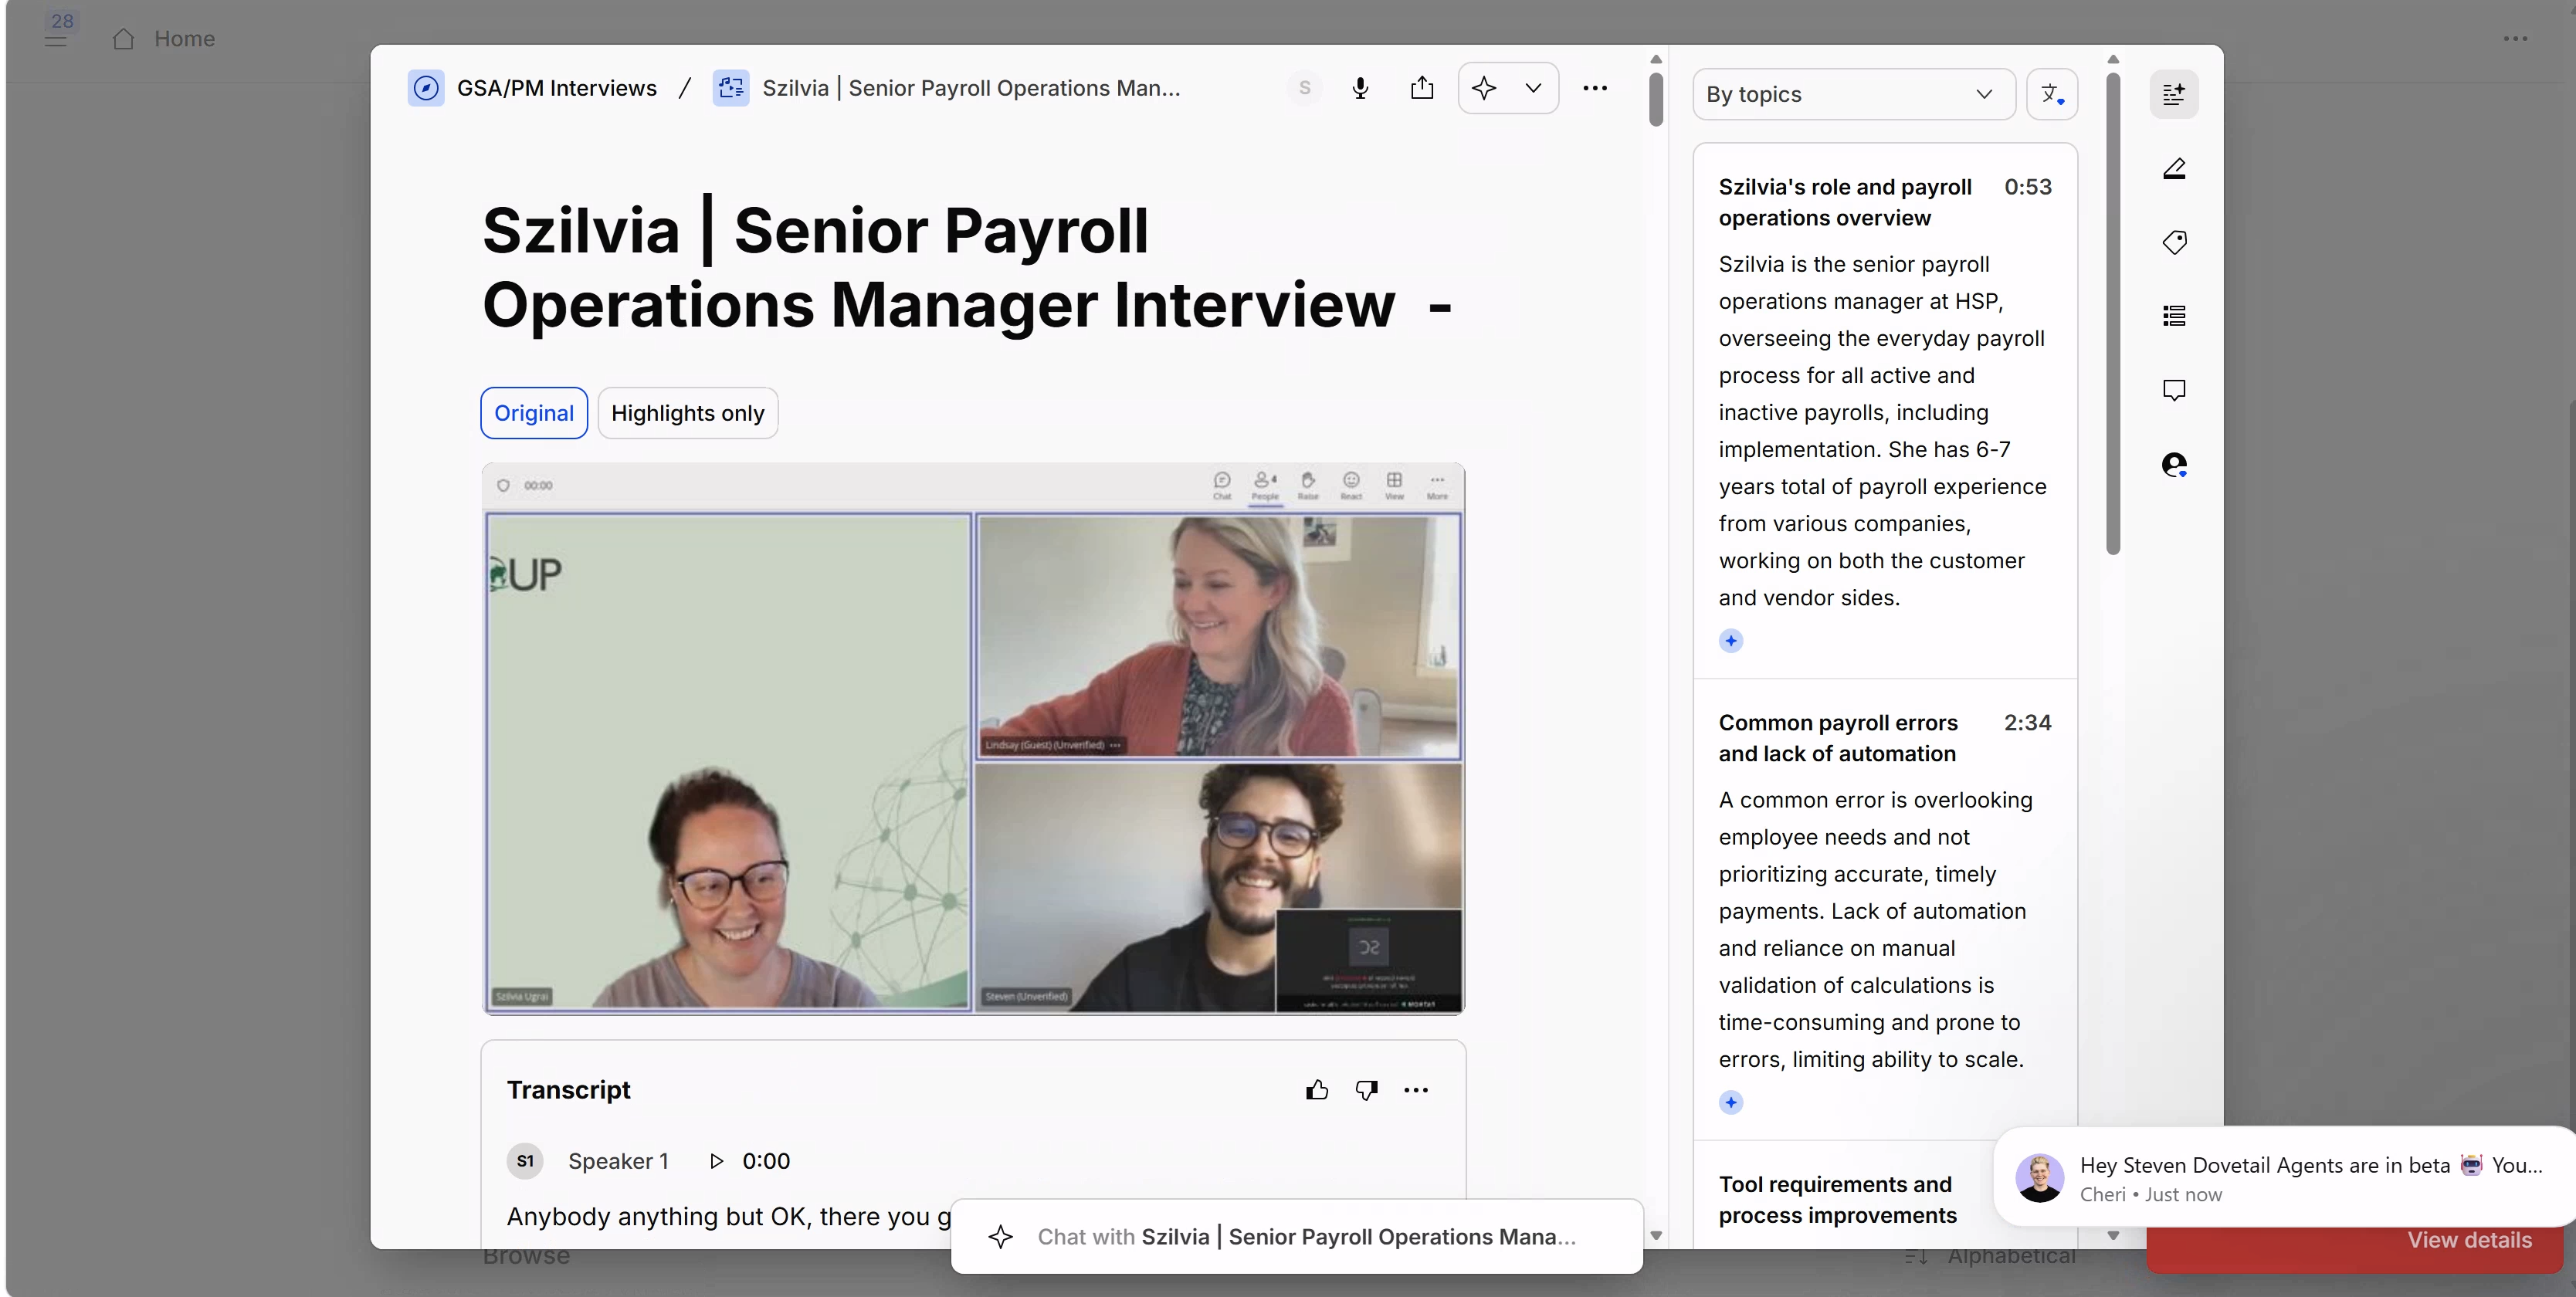Expand the AI sparkle dropdown arrow
Viewport: 2576px width, 1297px height.
[1533, 88]
